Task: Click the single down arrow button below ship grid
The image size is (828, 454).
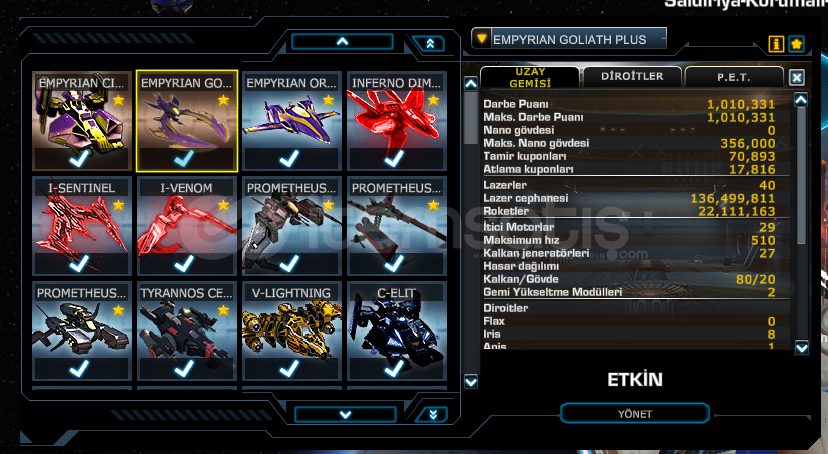Action: pos(345,414)
